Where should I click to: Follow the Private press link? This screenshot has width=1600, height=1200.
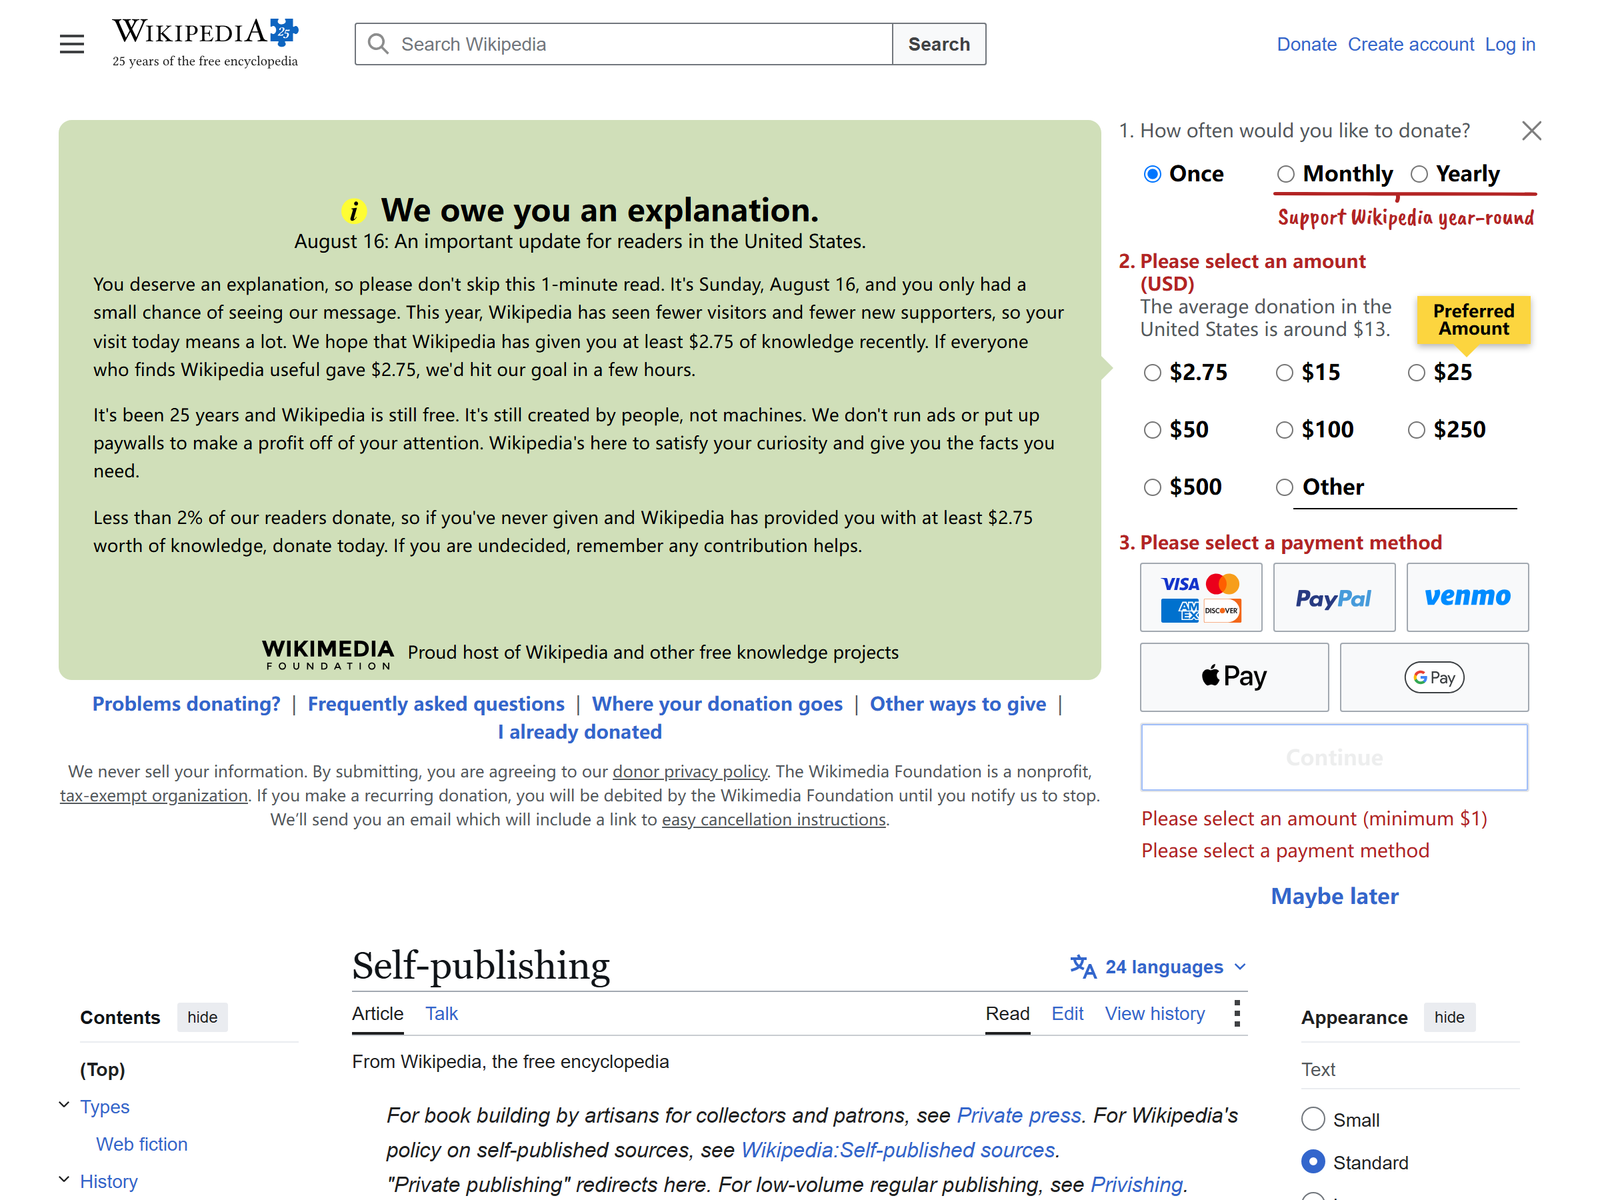coord(1019,1115)
